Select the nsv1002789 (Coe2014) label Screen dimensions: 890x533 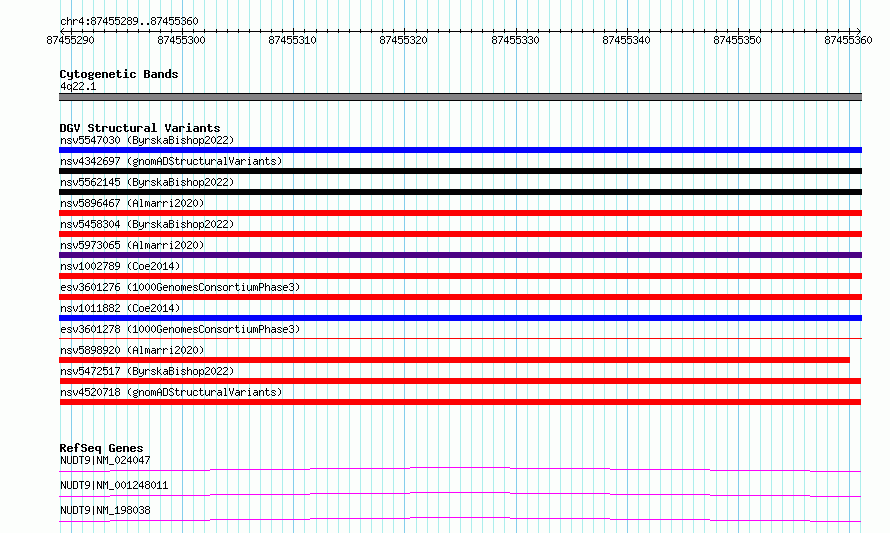pyautogui.click(x=120, y=266)
